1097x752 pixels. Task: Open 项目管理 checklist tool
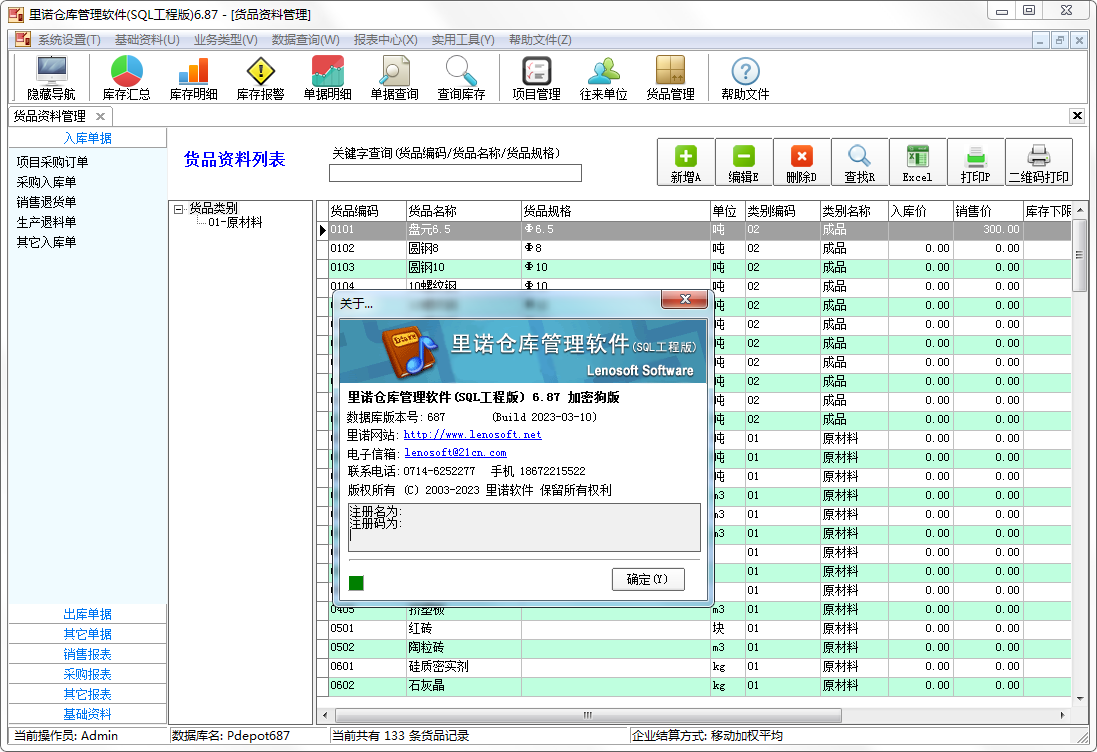pos(537,78)
